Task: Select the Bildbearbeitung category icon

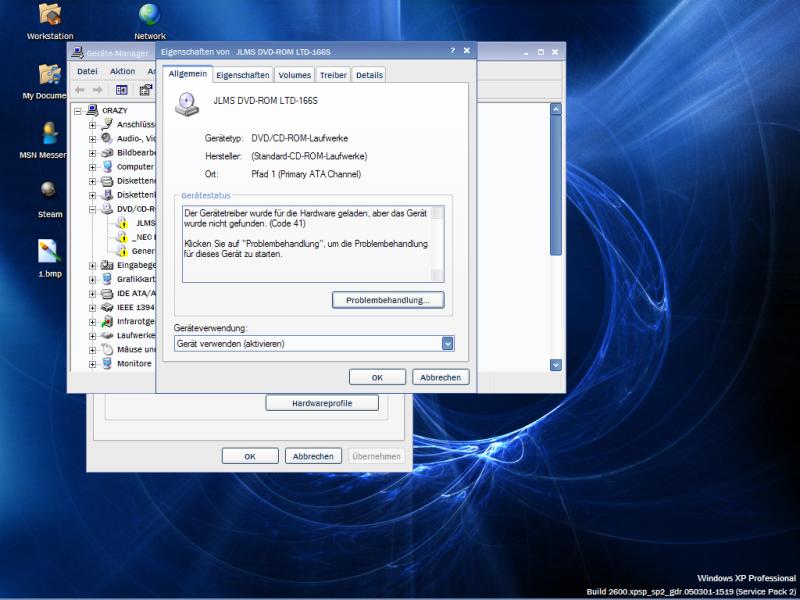Action: [x=107, y=153]
